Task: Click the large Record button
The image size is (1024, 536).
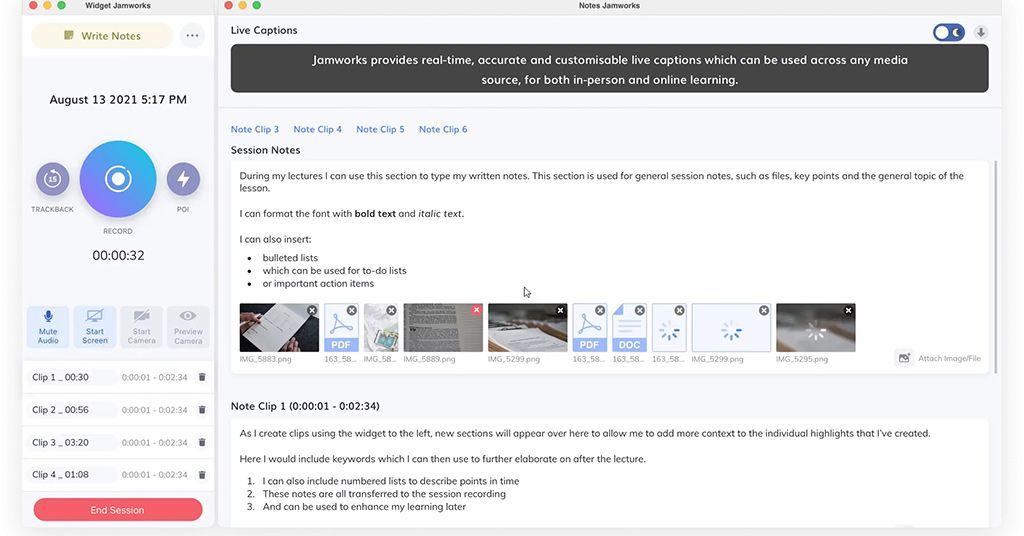Action: click(x=118, y=179)
